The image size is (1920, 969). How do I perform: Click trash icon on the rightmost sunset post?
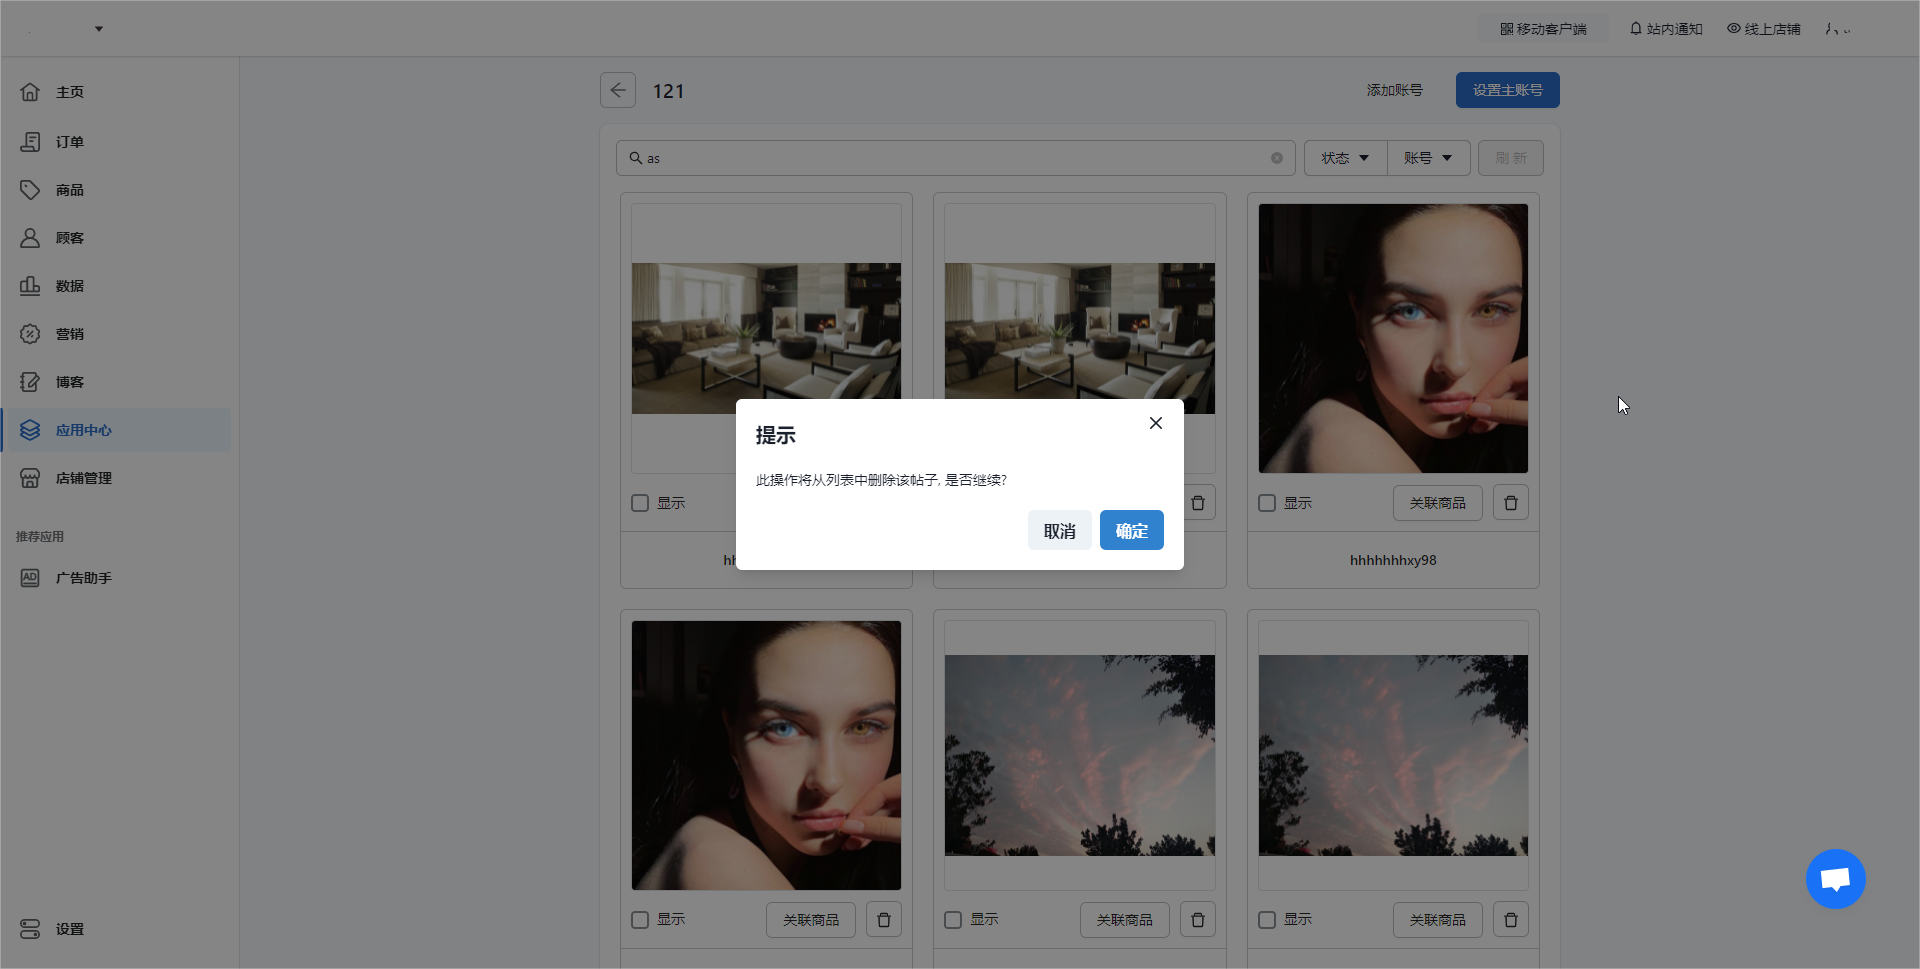click(1511, 920)
